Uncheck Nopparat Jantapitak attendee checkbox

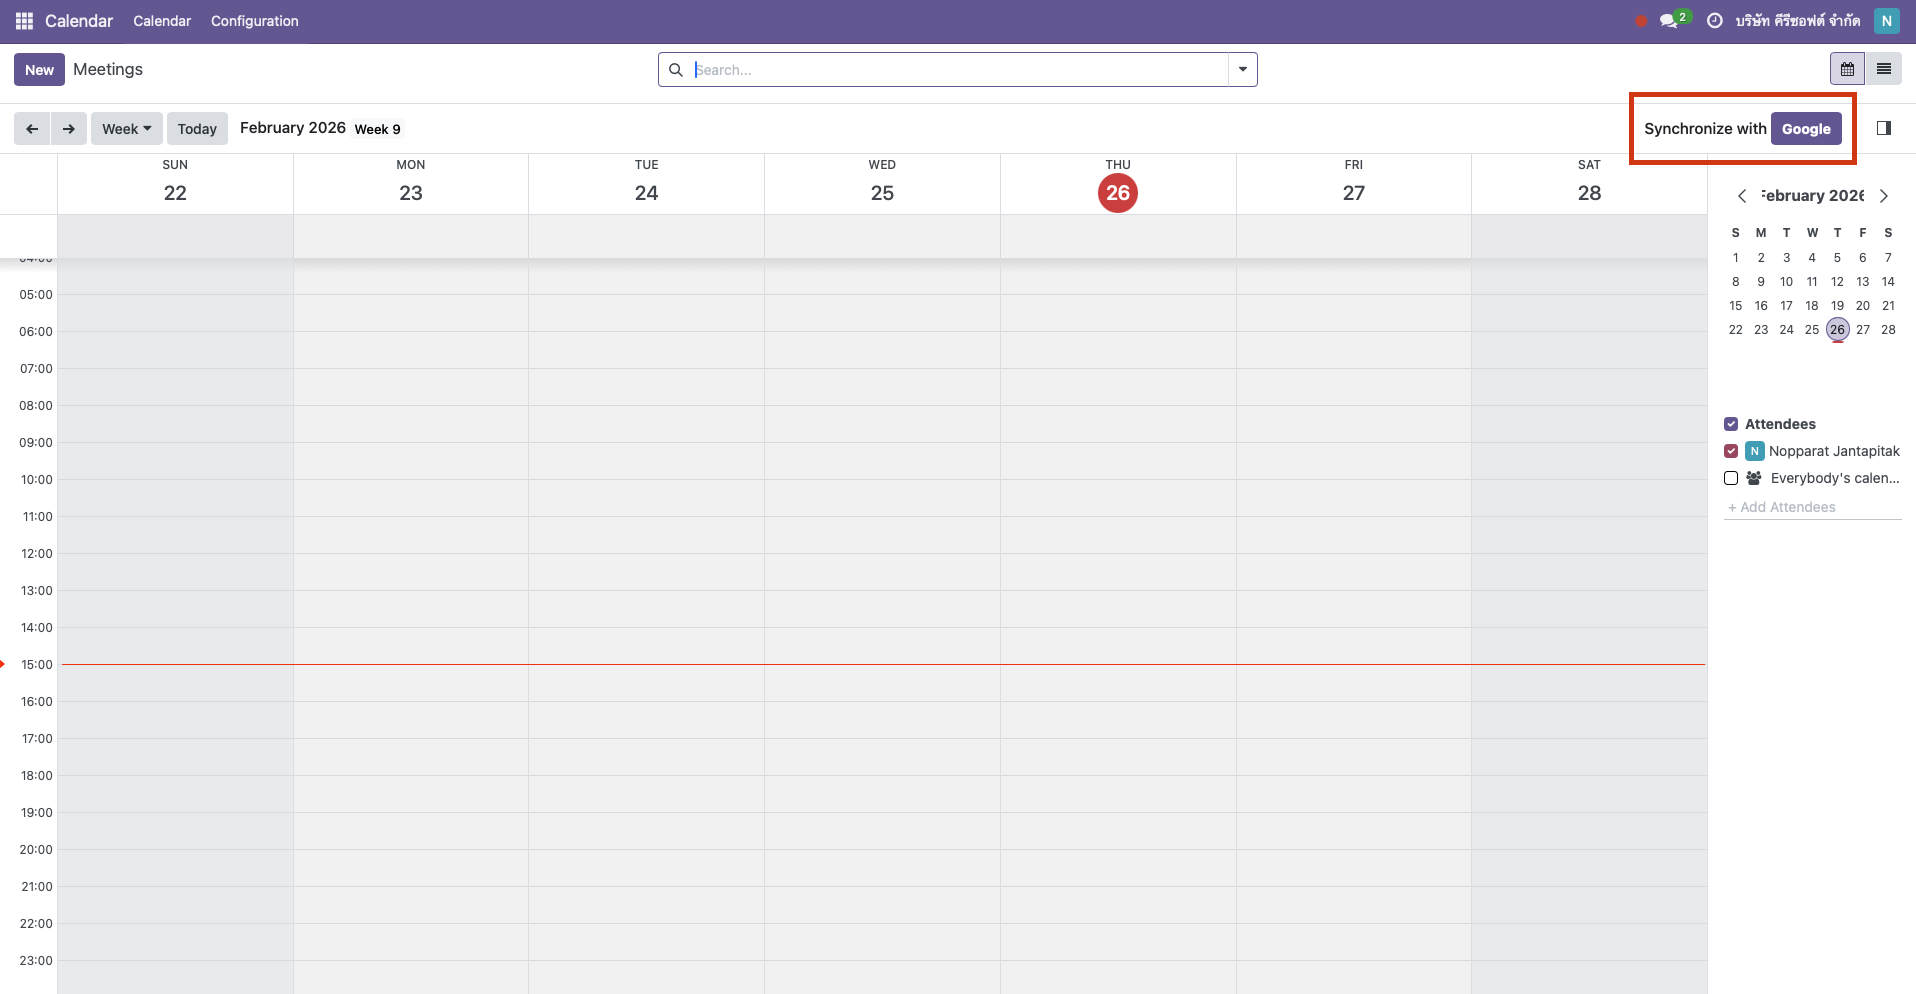(1731, 451)
